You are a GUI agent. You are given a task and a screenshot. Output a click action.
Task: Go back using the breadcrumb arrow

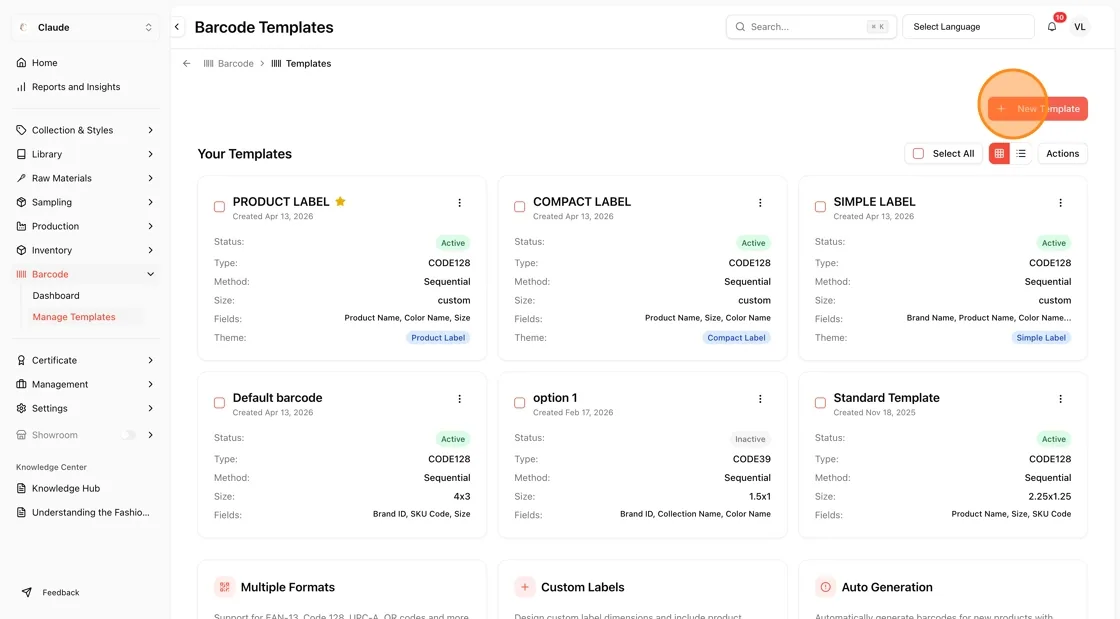[186, 64]
